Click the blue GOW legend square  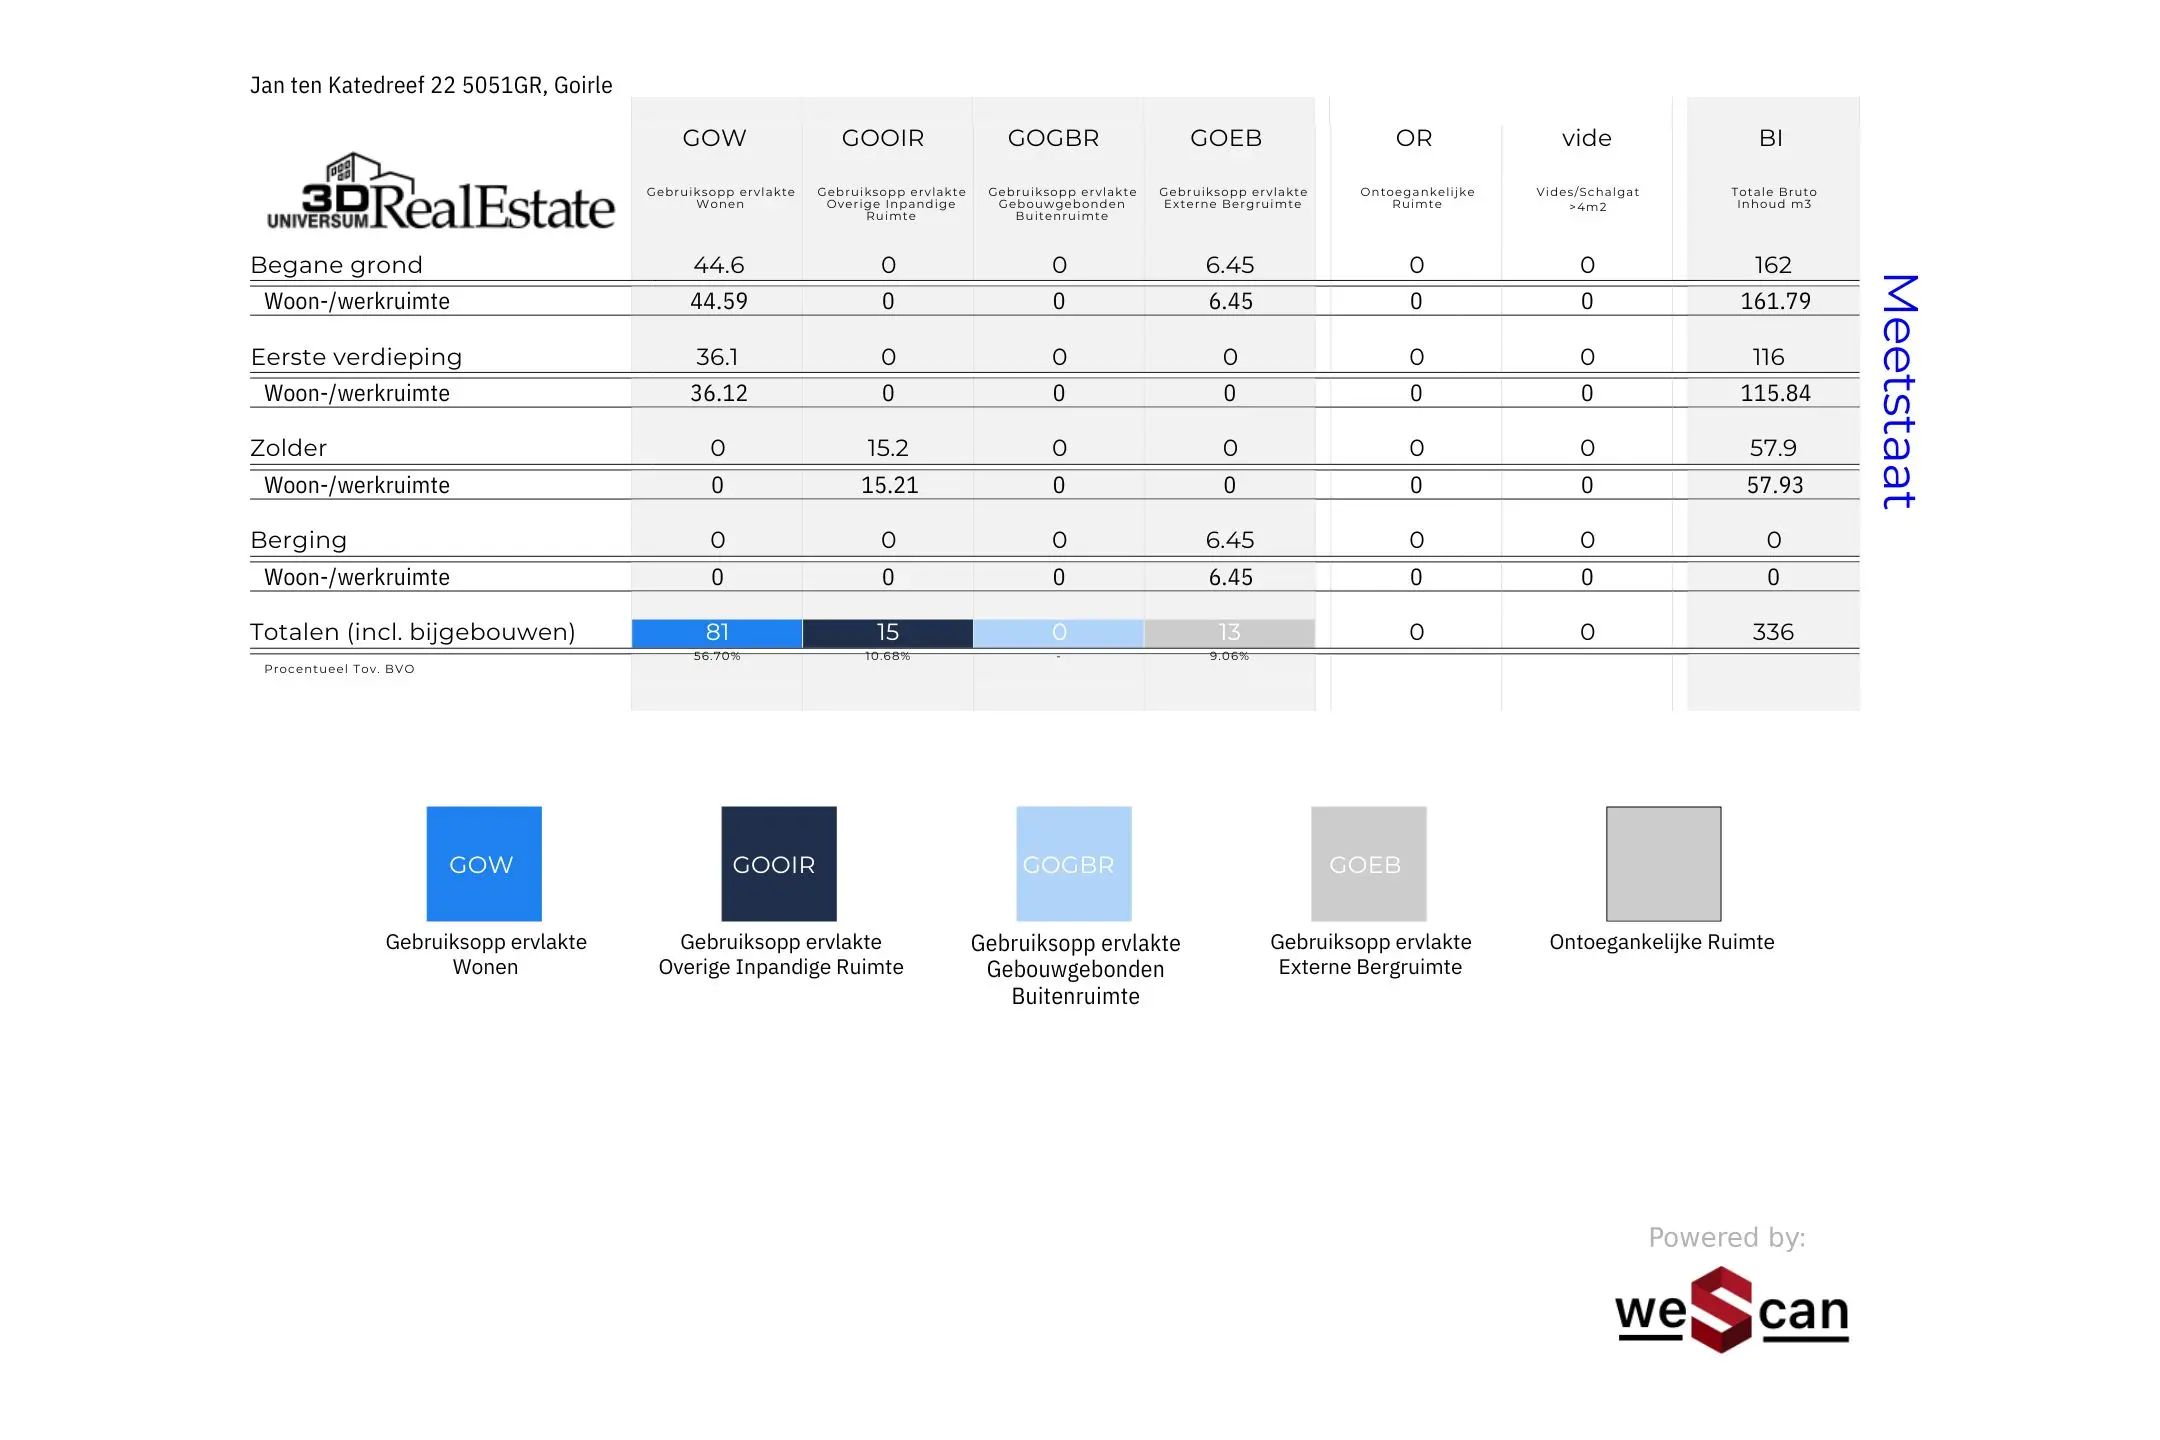(x=484, y=864)
